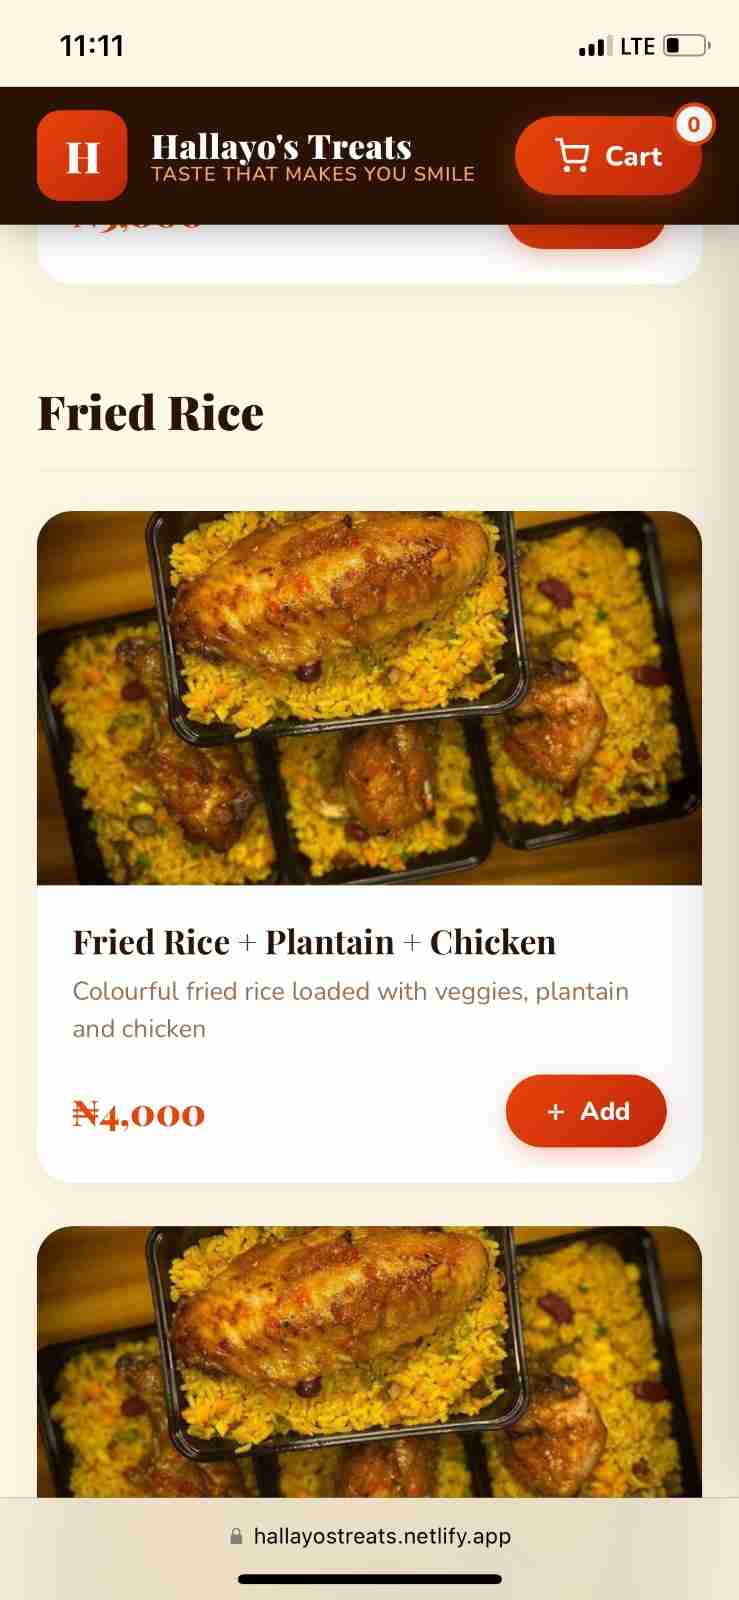Tap the 'Fried Rice + Plantain + Chicken' title
This screenshot has width=739, height=1600.
pos(314,942)
